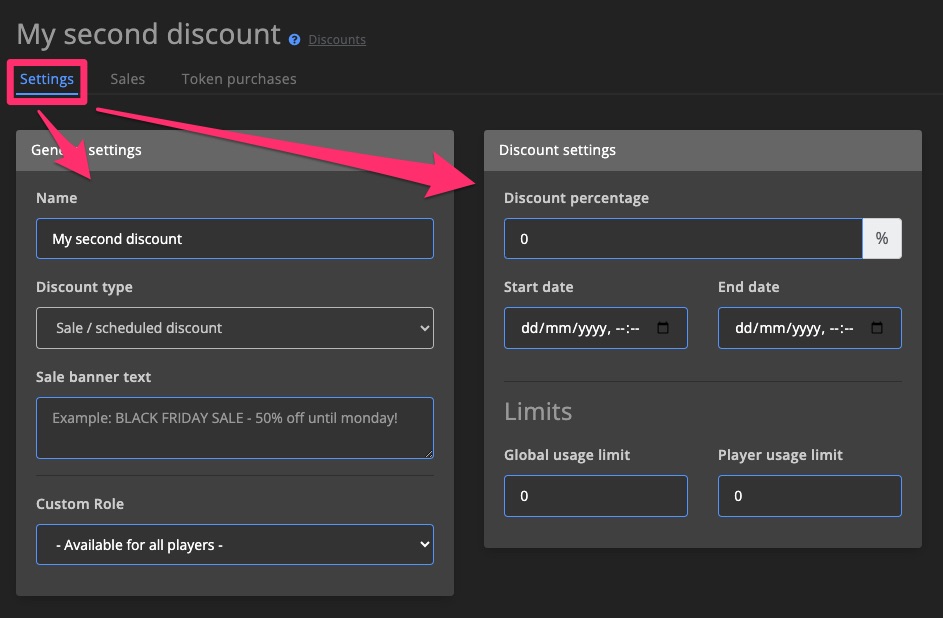Open the Custom Role dropdown
The height and width of the screenshot is (618, 943).
click(234, 544)
